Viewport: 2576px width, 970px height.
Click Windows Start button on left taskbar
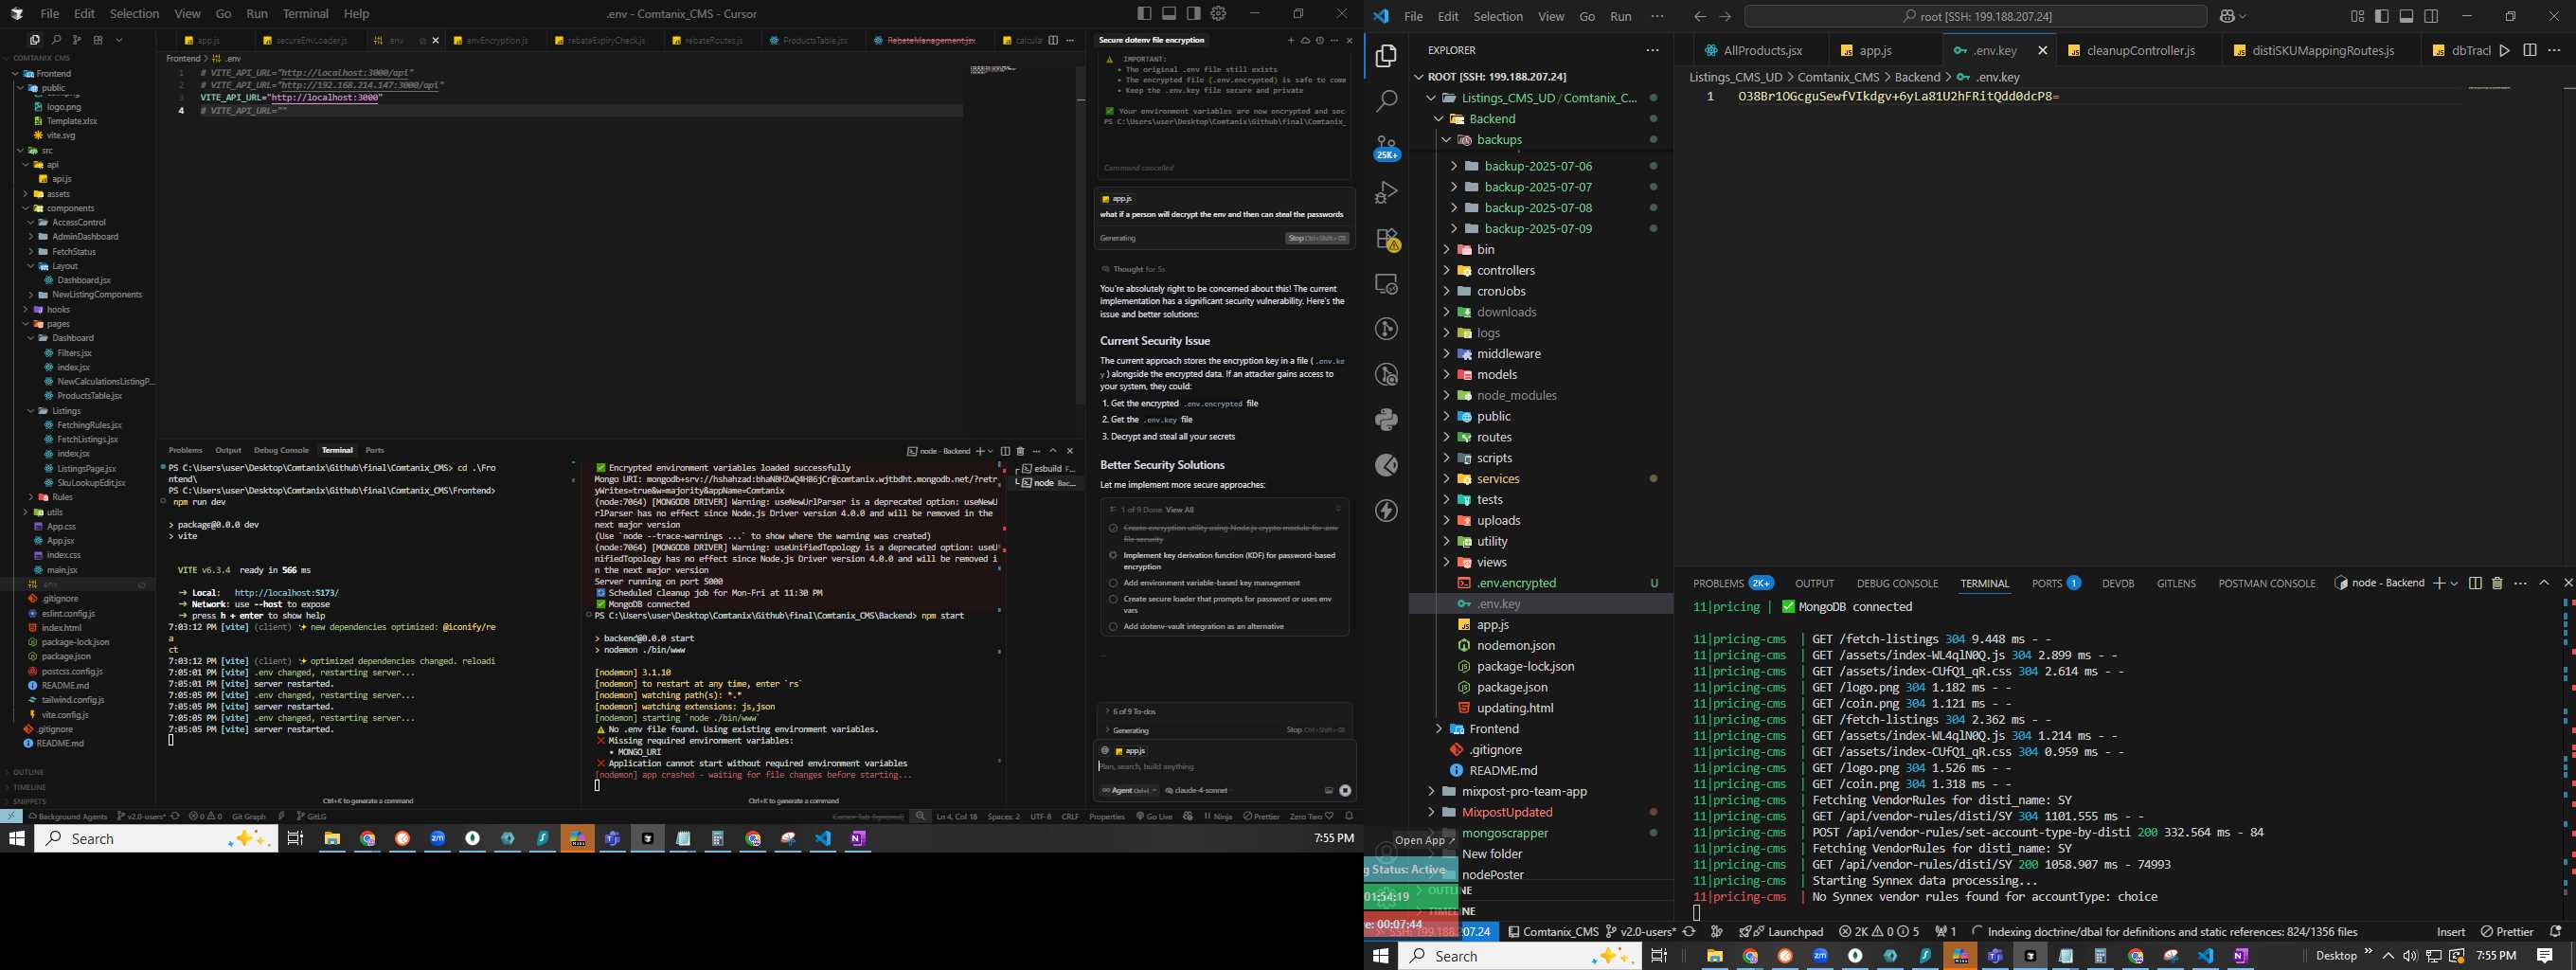pyautogui.click(x=16, y=839)
